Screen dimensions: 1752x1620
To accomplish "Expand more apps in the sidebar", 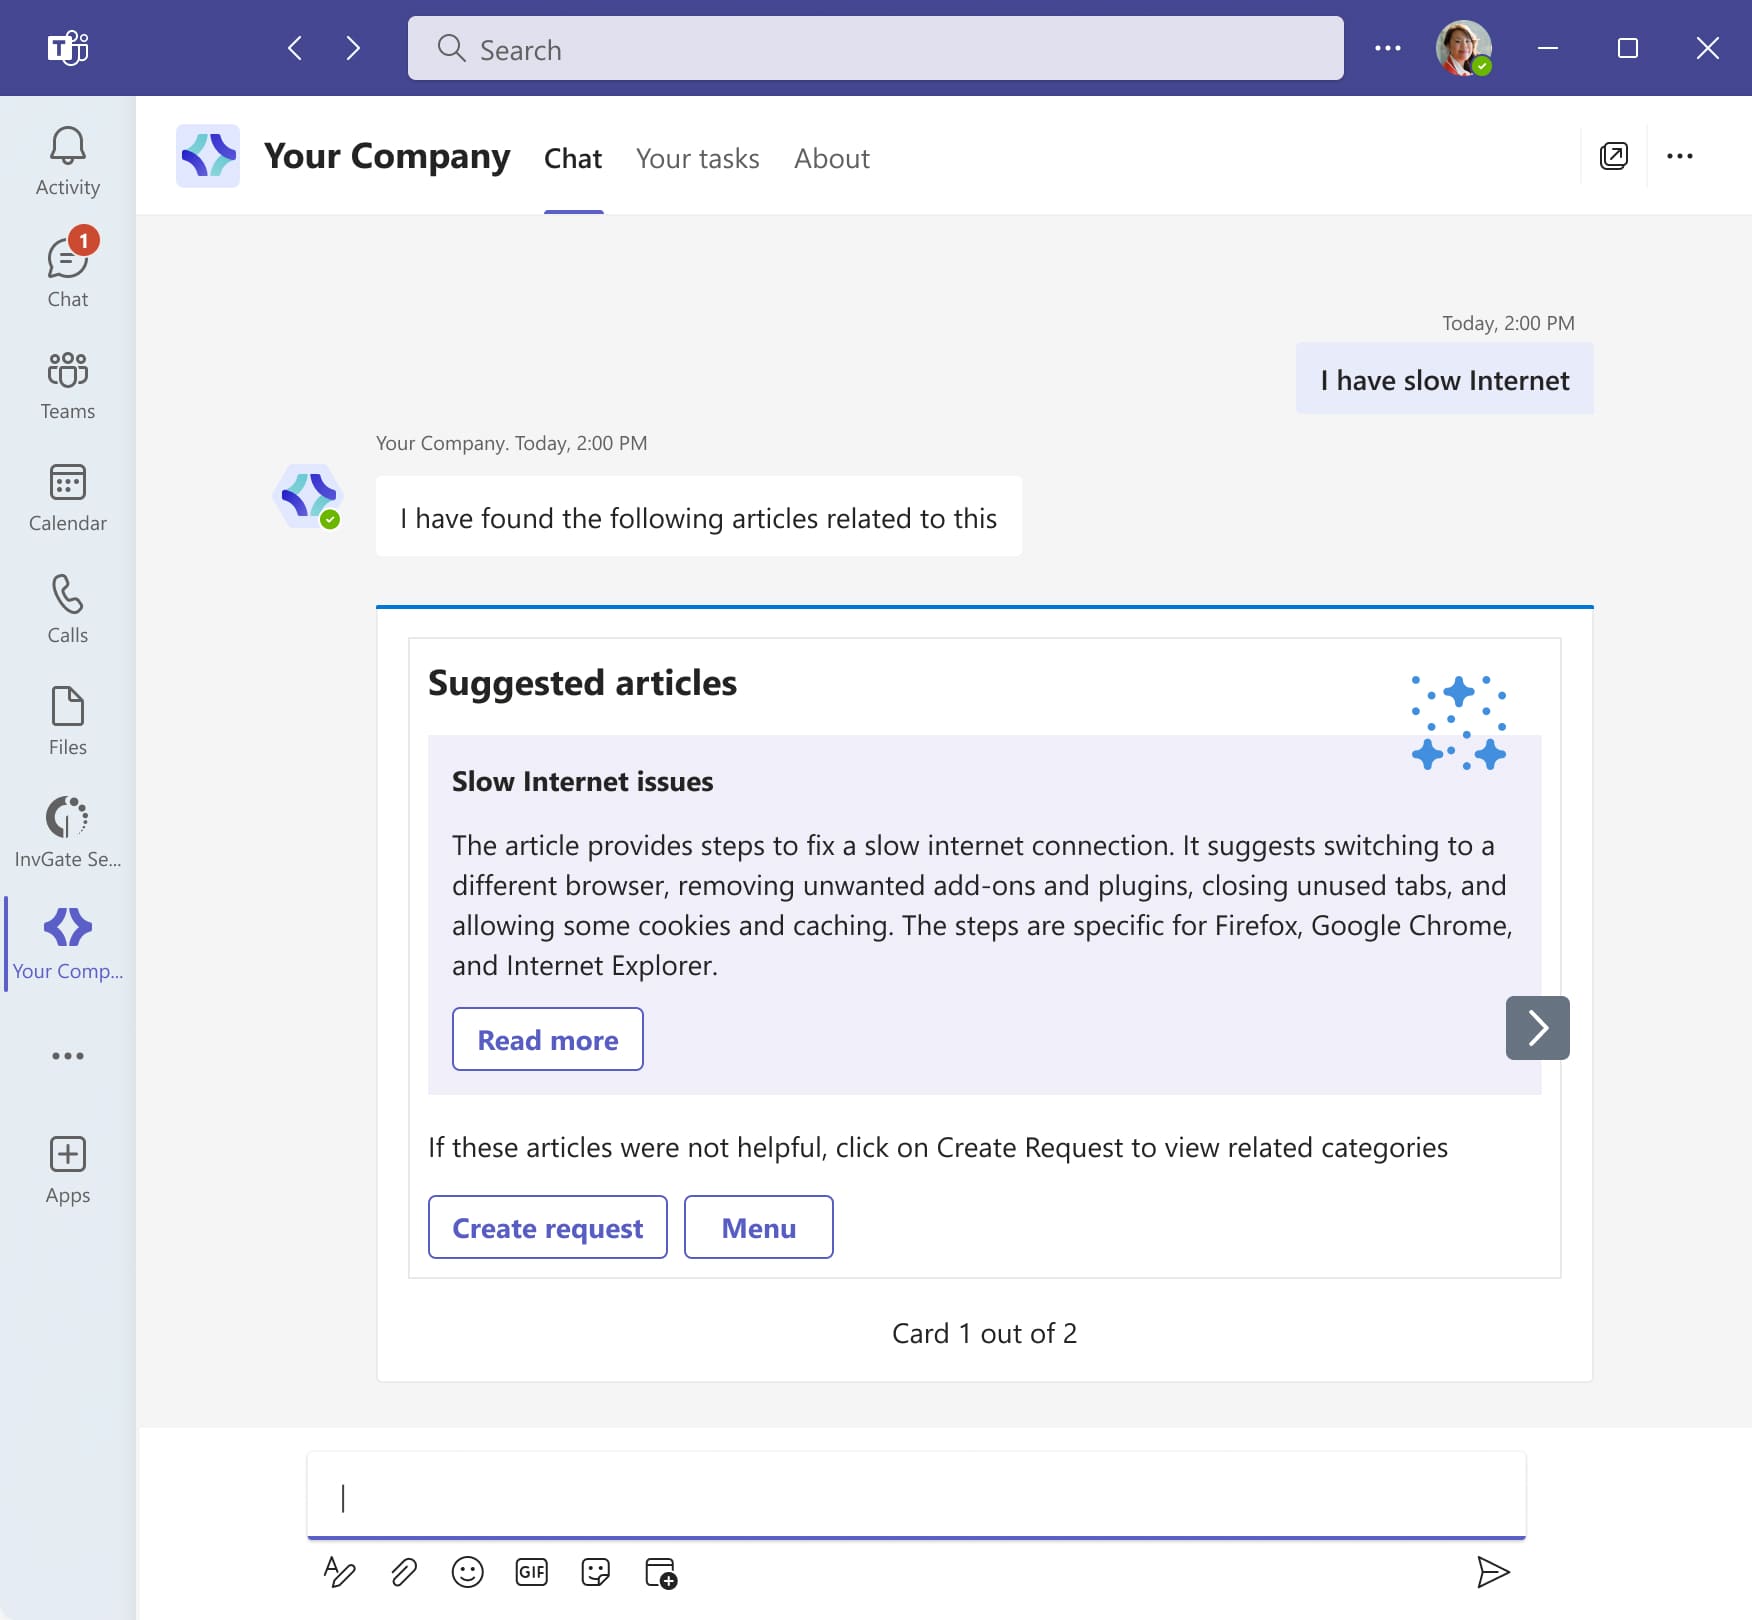I will [x=66, y=1055].
